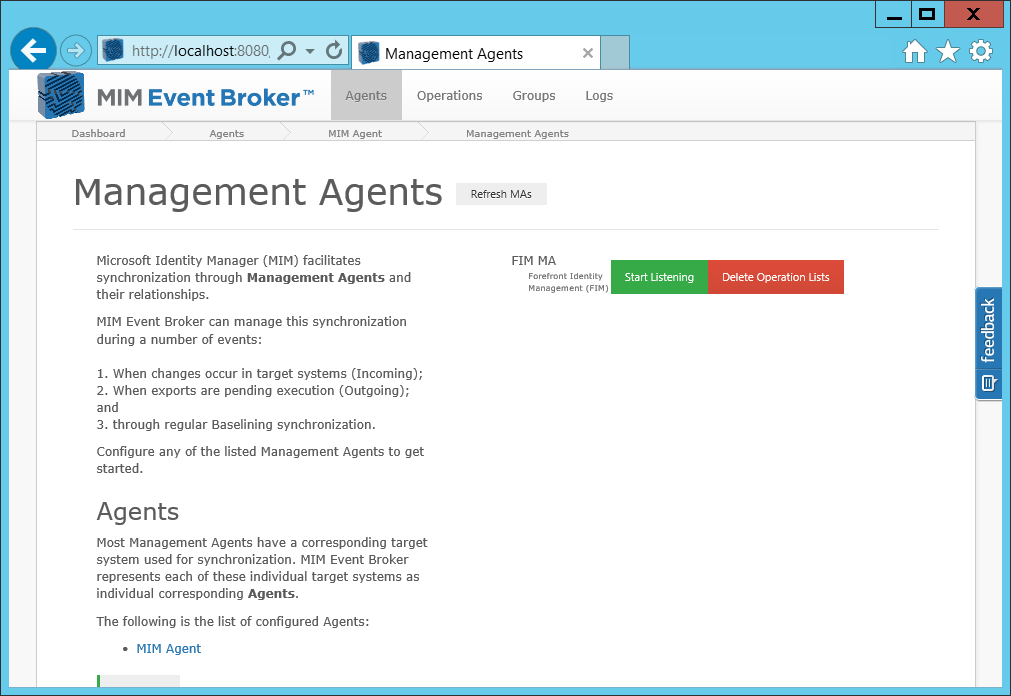Open the Agents navigation menu

(366, 95)
